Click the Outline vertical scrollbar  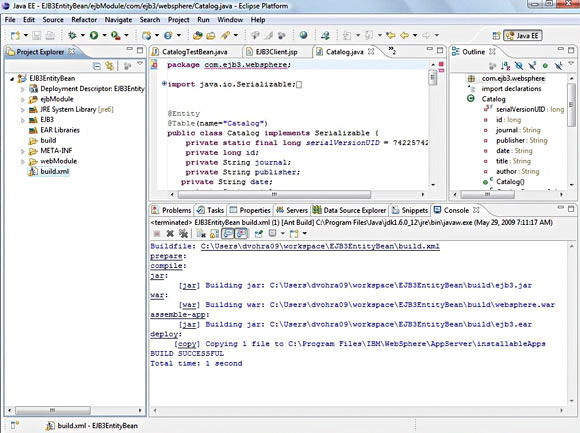coord(571,104)
